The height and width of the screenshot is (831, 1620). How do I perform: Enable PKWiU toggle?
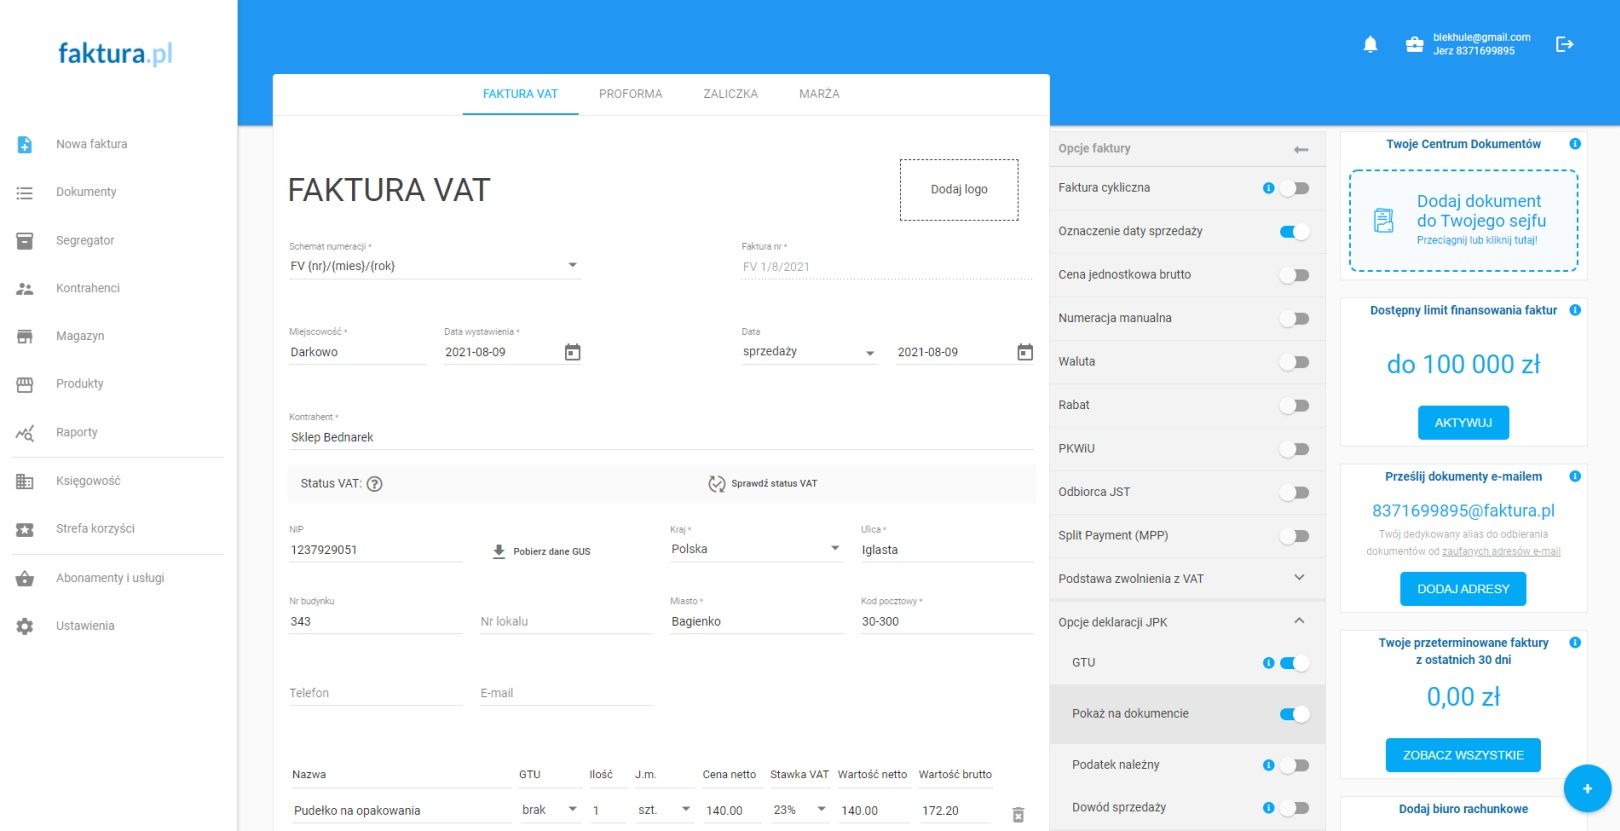coord(1295,449)
